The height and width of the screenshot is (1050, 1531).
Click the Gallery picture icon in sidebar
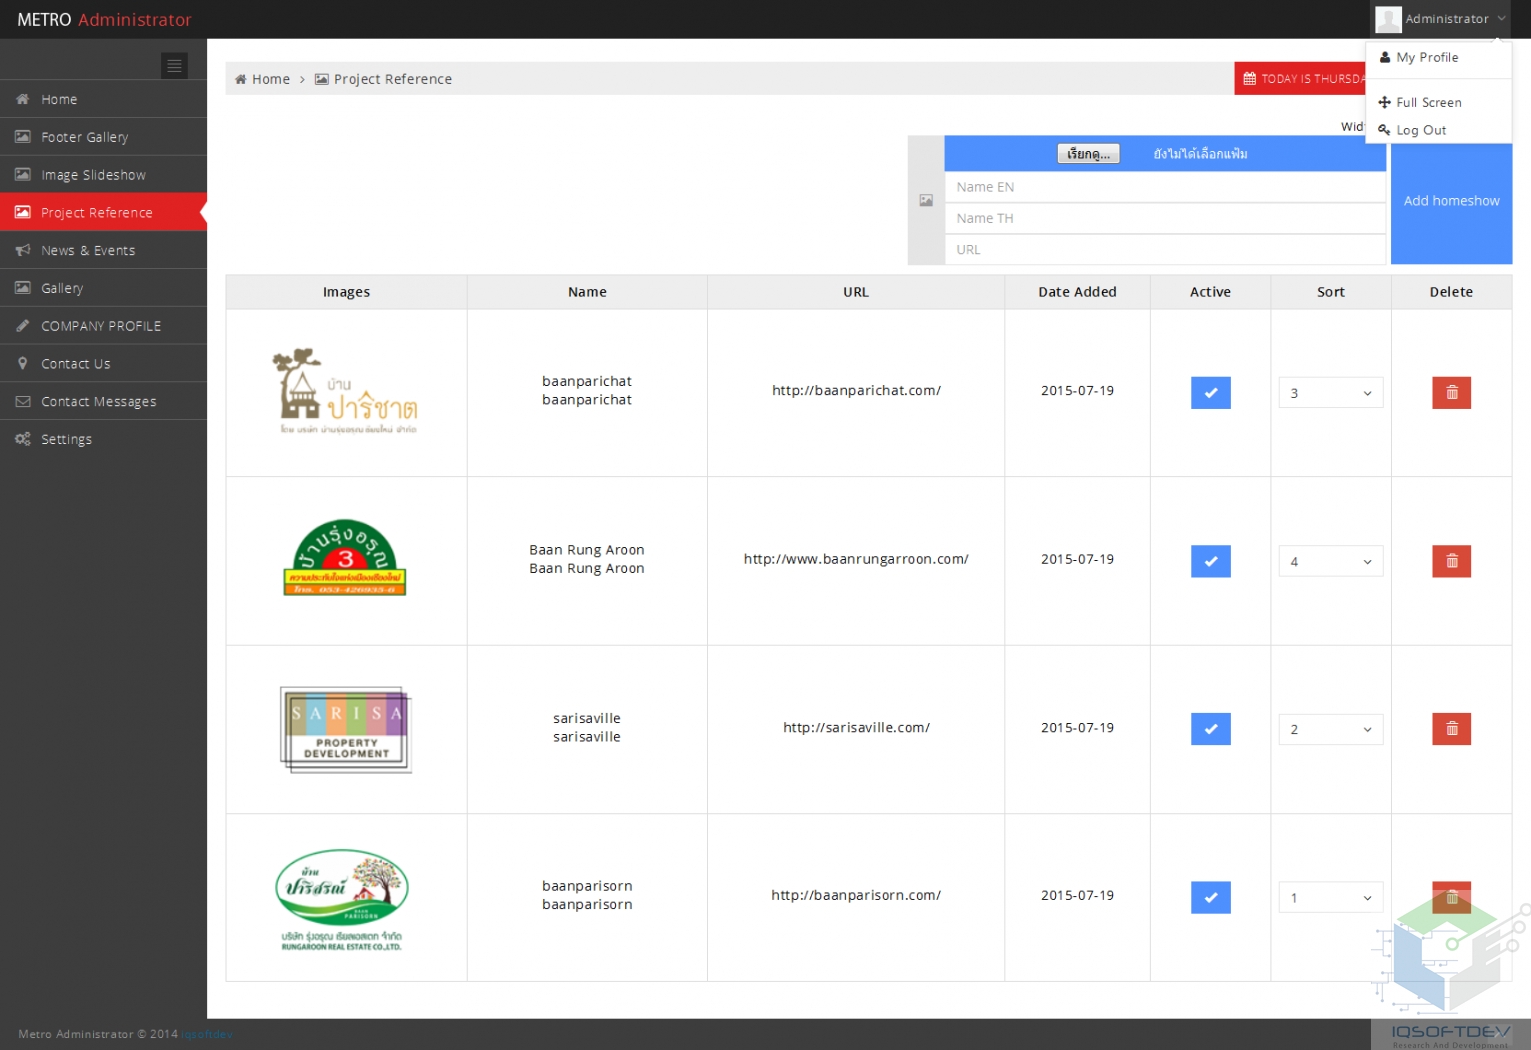pos(22,288)
